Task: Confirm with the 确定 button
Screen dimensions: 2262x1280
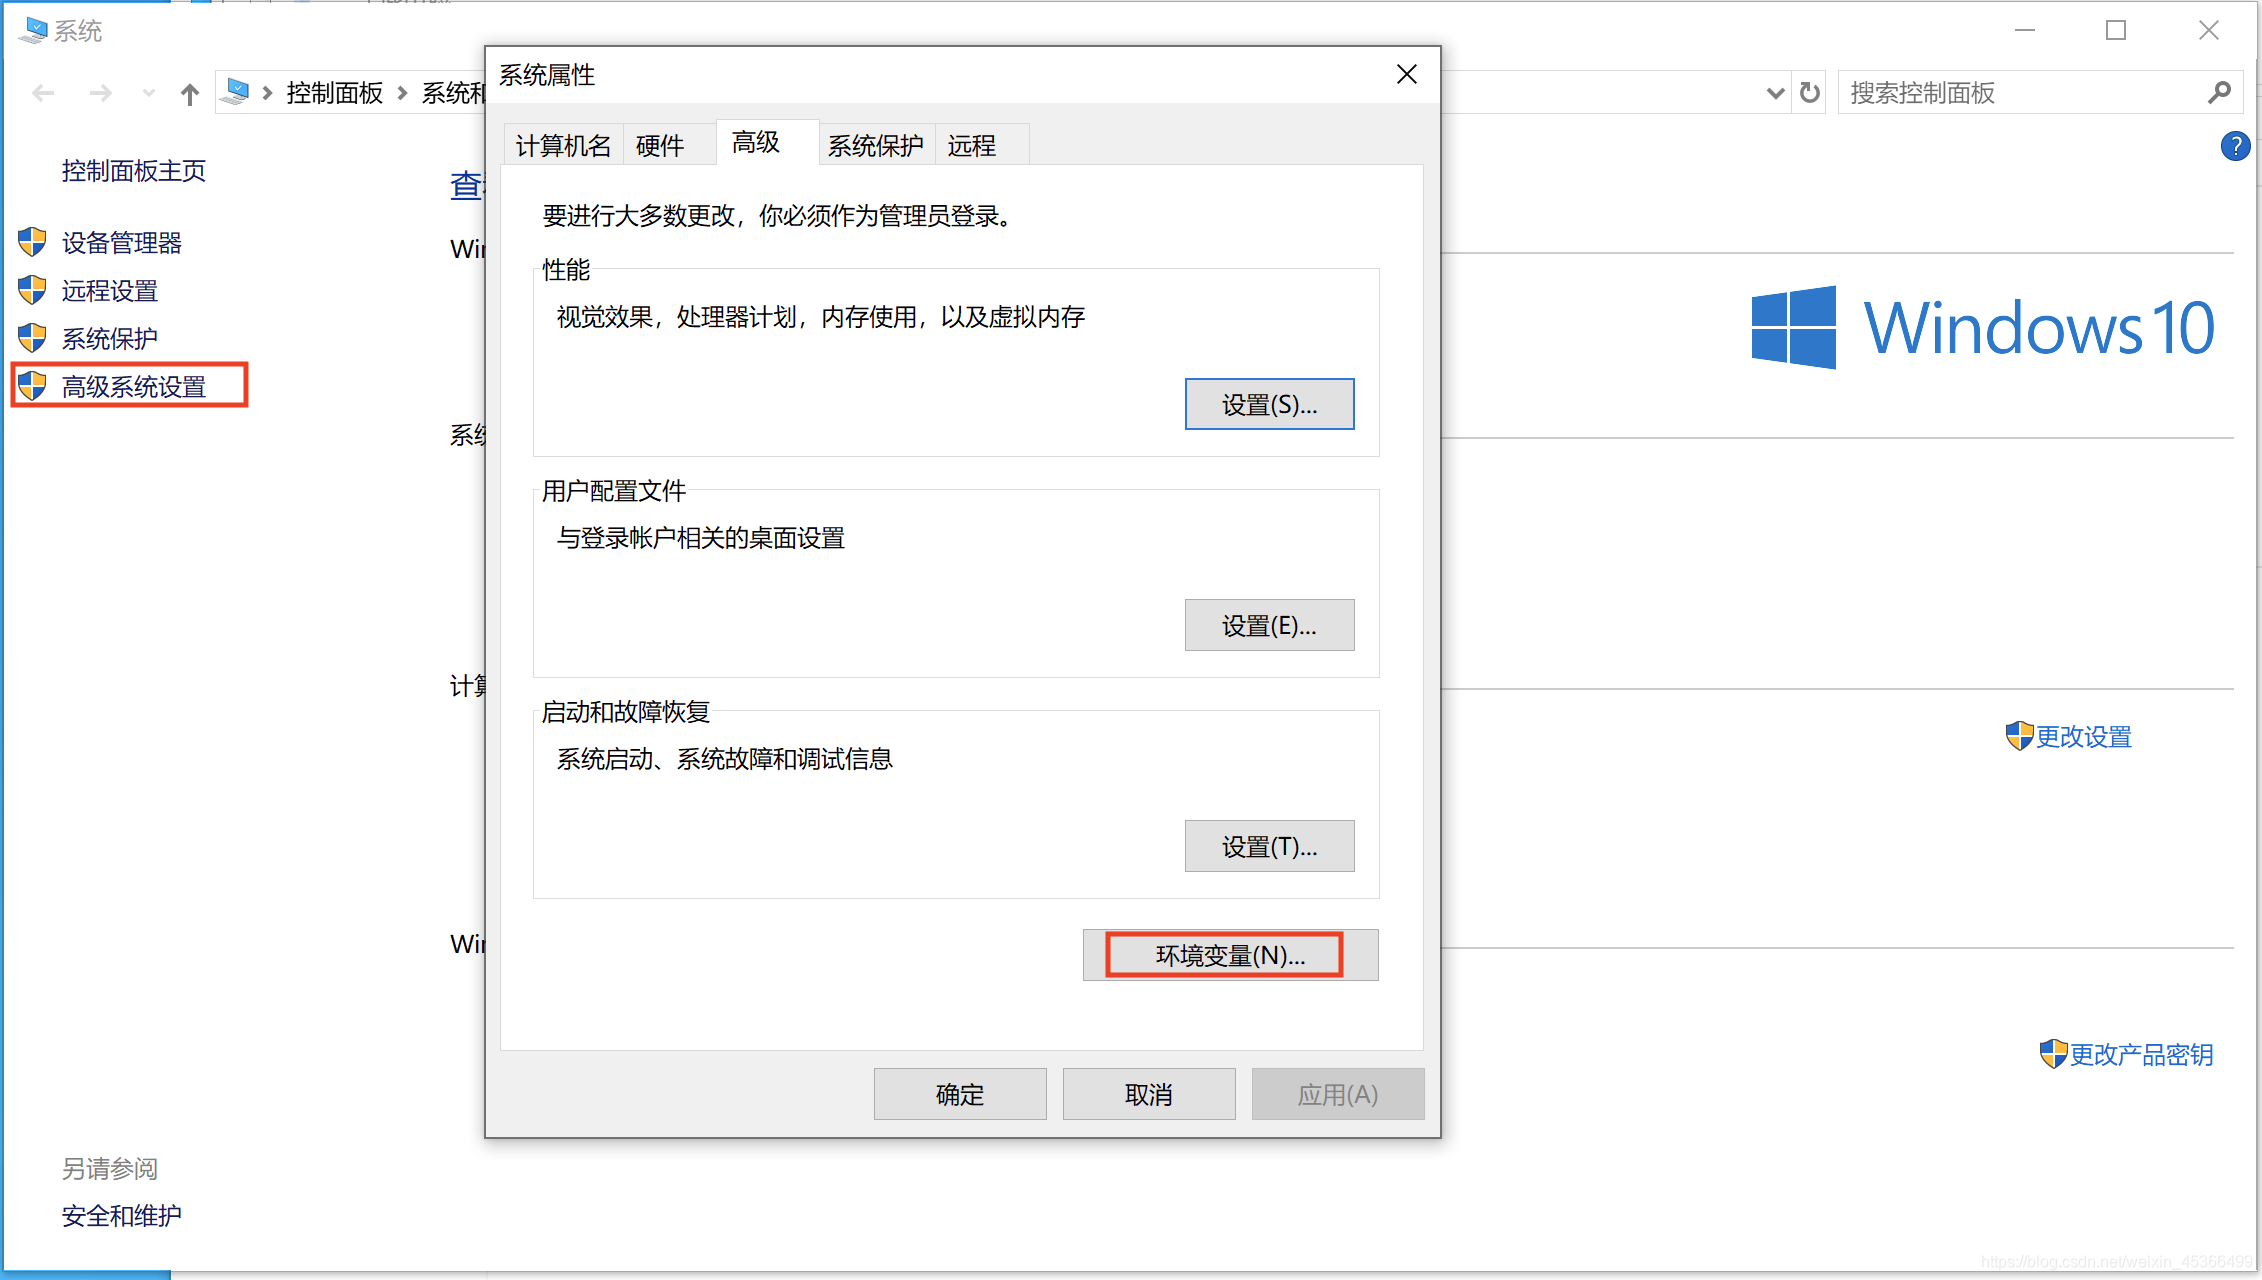Action: 960,1094
